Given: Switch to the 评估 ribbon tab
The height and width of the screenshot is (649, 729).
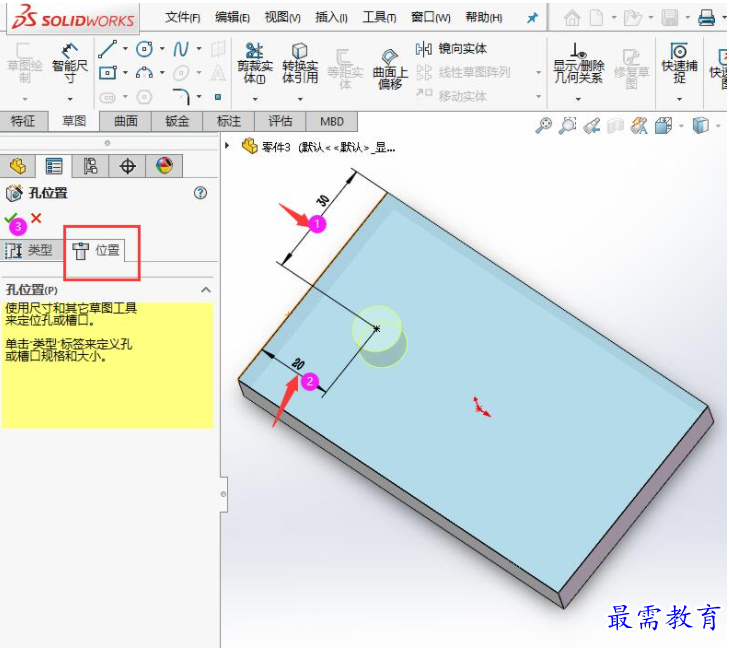Looking at the screenshot, I should coord(280,121).
